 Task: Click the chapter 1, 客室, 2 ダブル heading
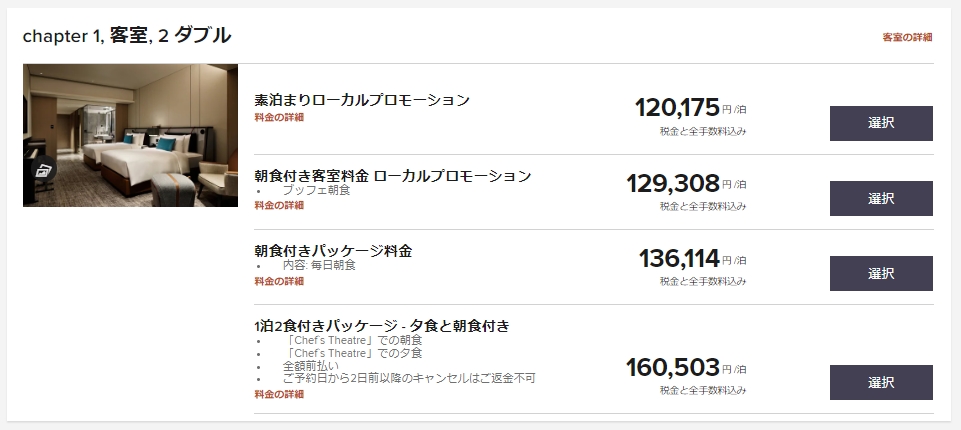pyautogui.click(x=127, y=36)
